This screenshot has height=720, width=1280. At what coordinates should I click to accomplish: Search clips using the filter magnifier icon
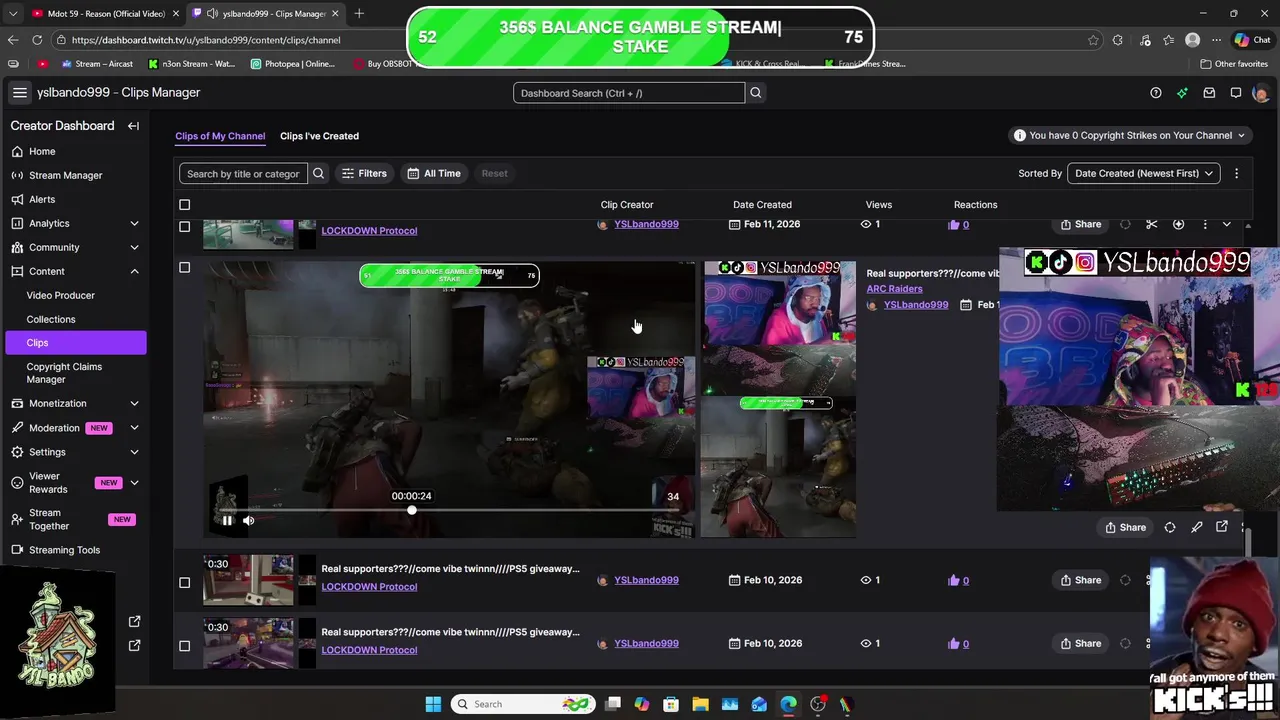(x=318, y=173)
